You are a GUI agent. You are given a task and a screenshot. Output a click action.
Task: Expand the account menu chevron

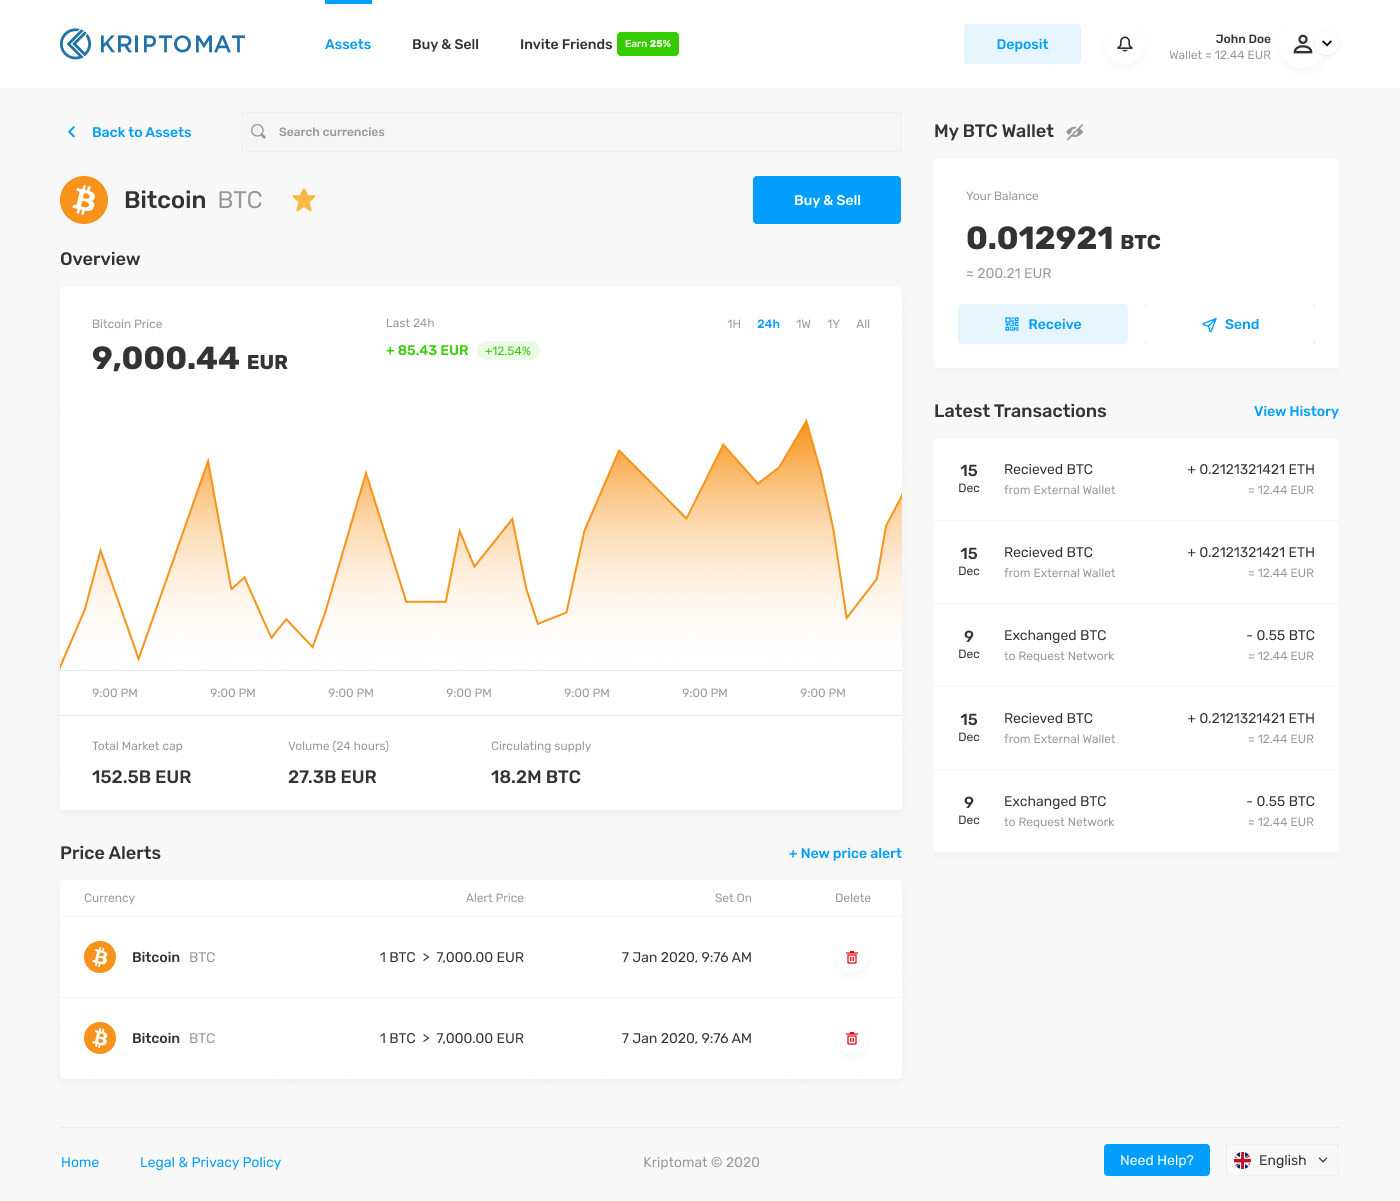pos(1327,44)
